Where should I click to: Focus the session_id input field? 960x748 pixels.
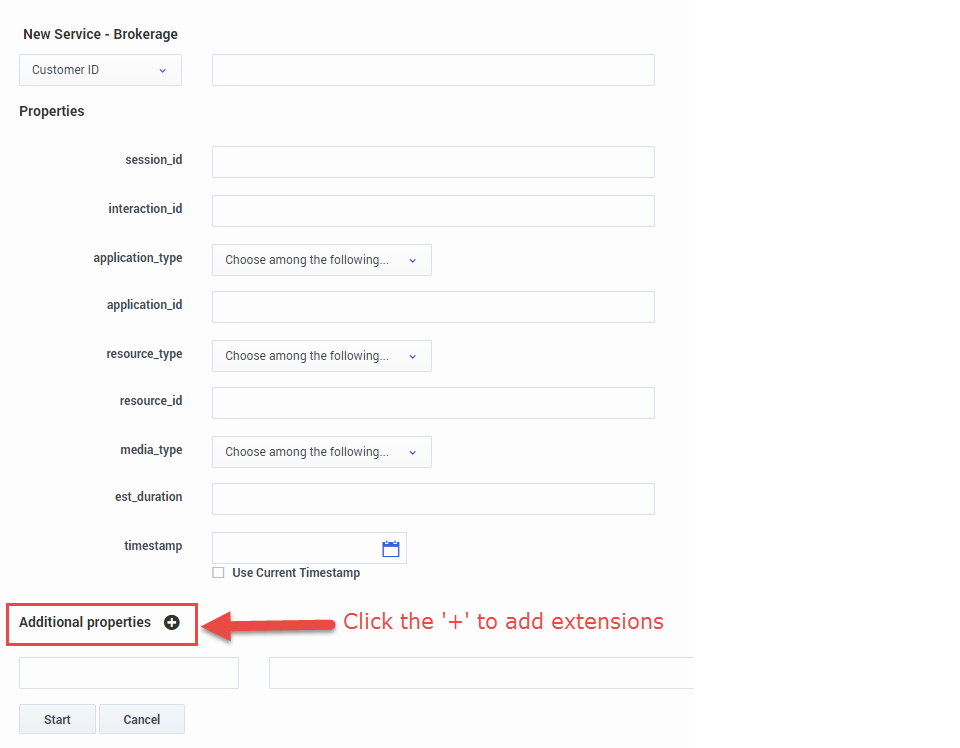433,162
